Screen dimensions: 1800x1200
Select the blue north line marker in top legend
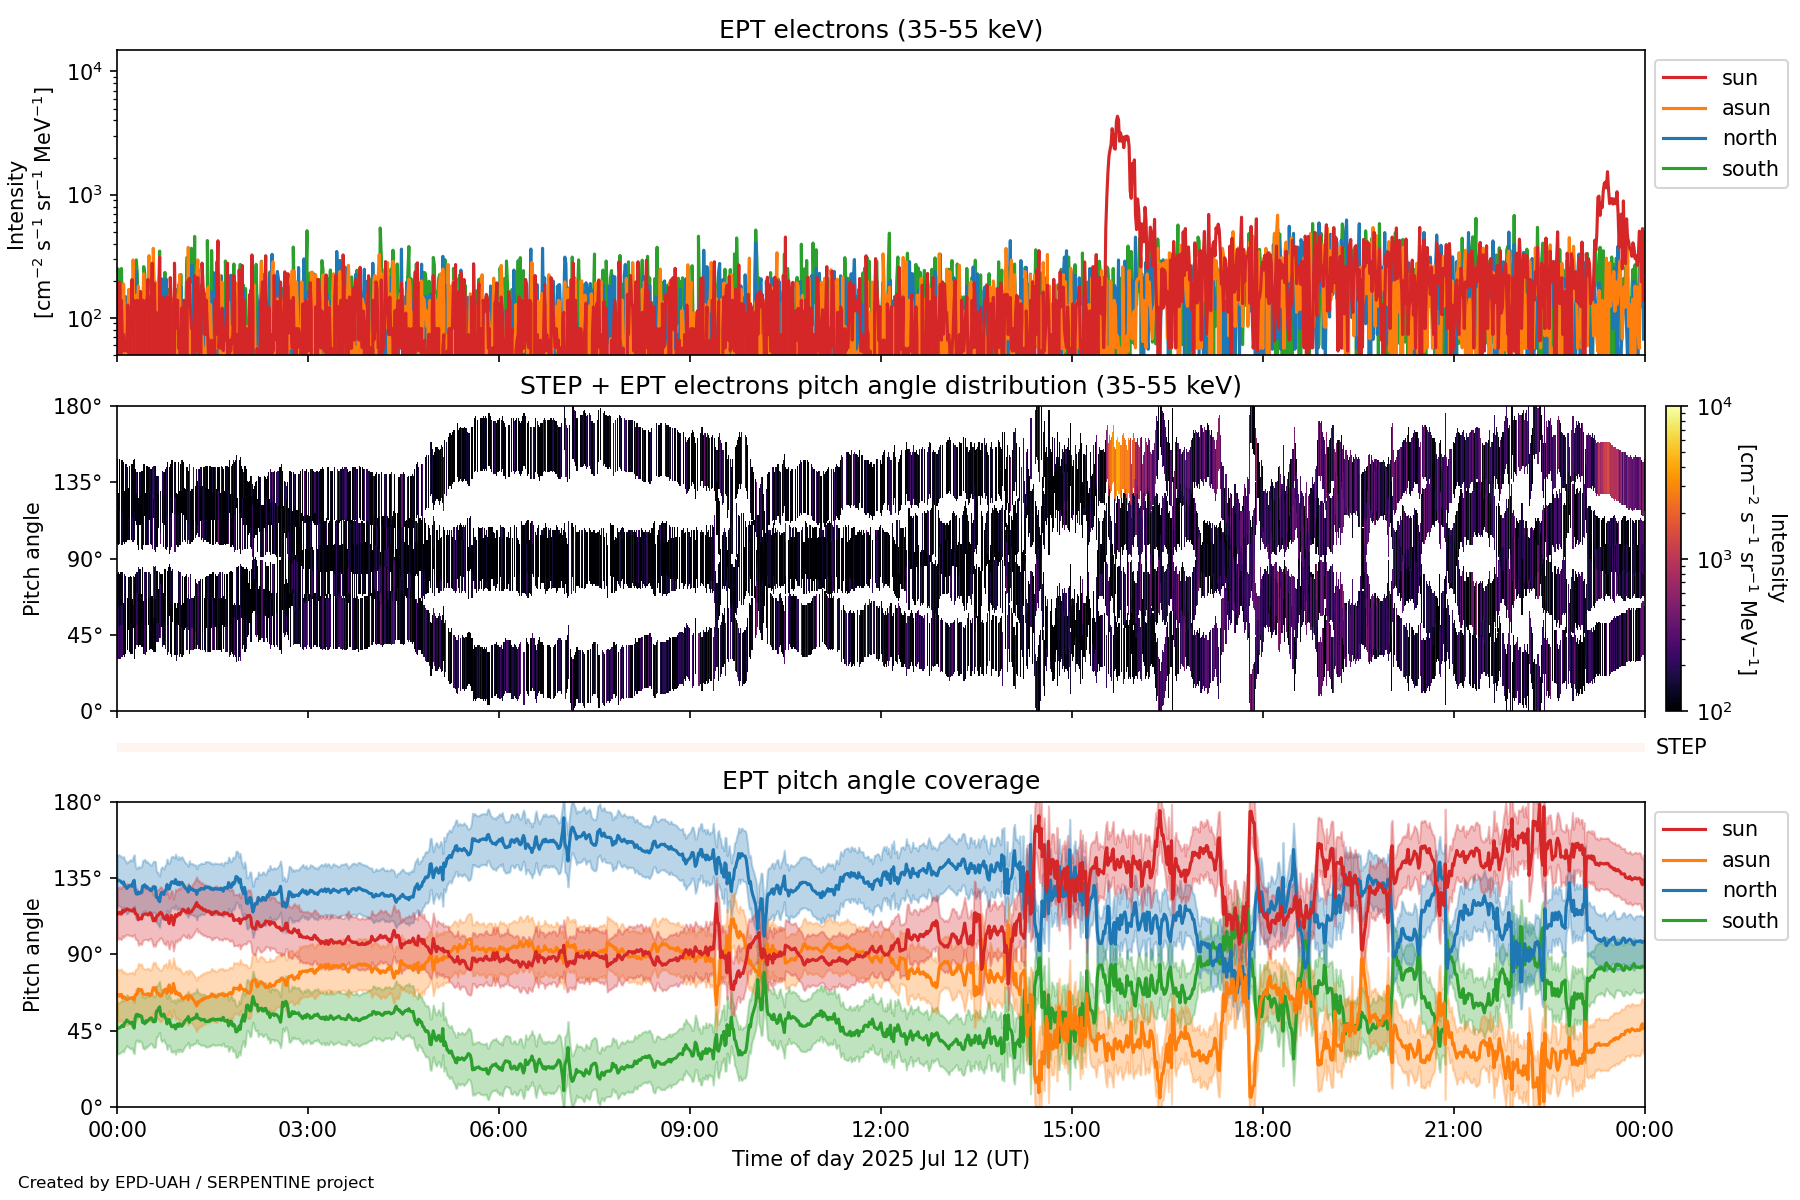(1684, 138)
